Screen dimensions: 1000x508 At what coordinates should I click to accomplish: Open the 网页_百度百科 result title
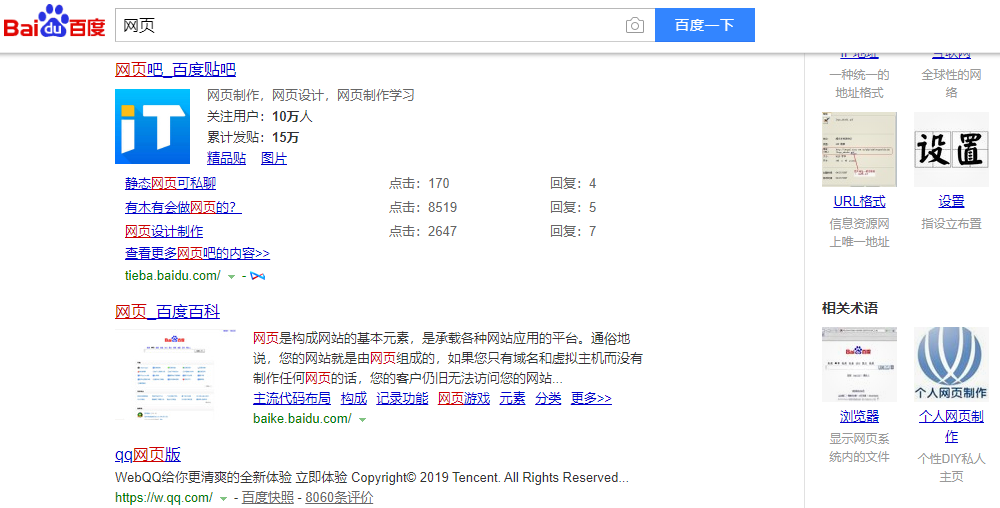pyautogui.click(x=167, y=312)
